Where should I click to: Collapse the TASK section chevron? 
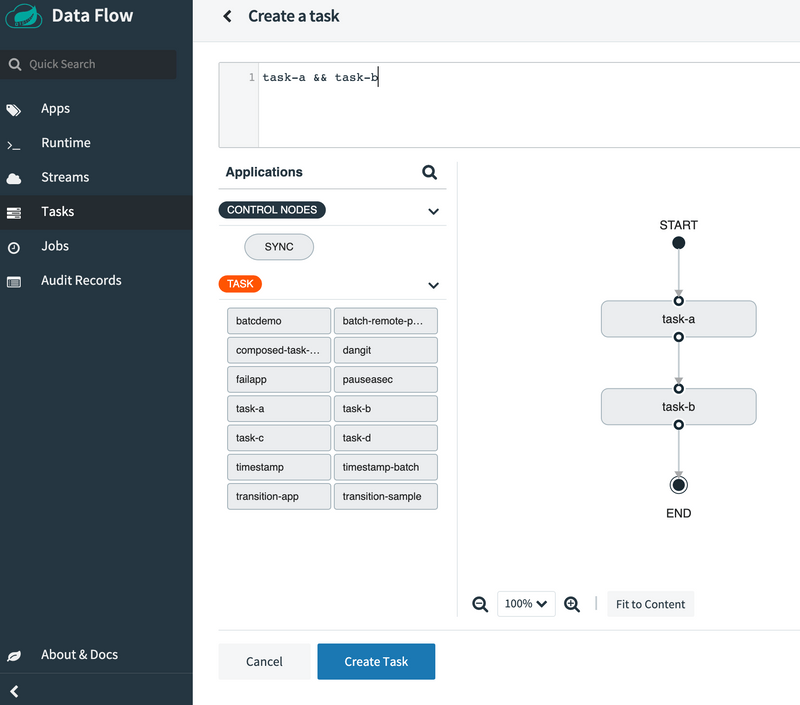tap(433, 285)
